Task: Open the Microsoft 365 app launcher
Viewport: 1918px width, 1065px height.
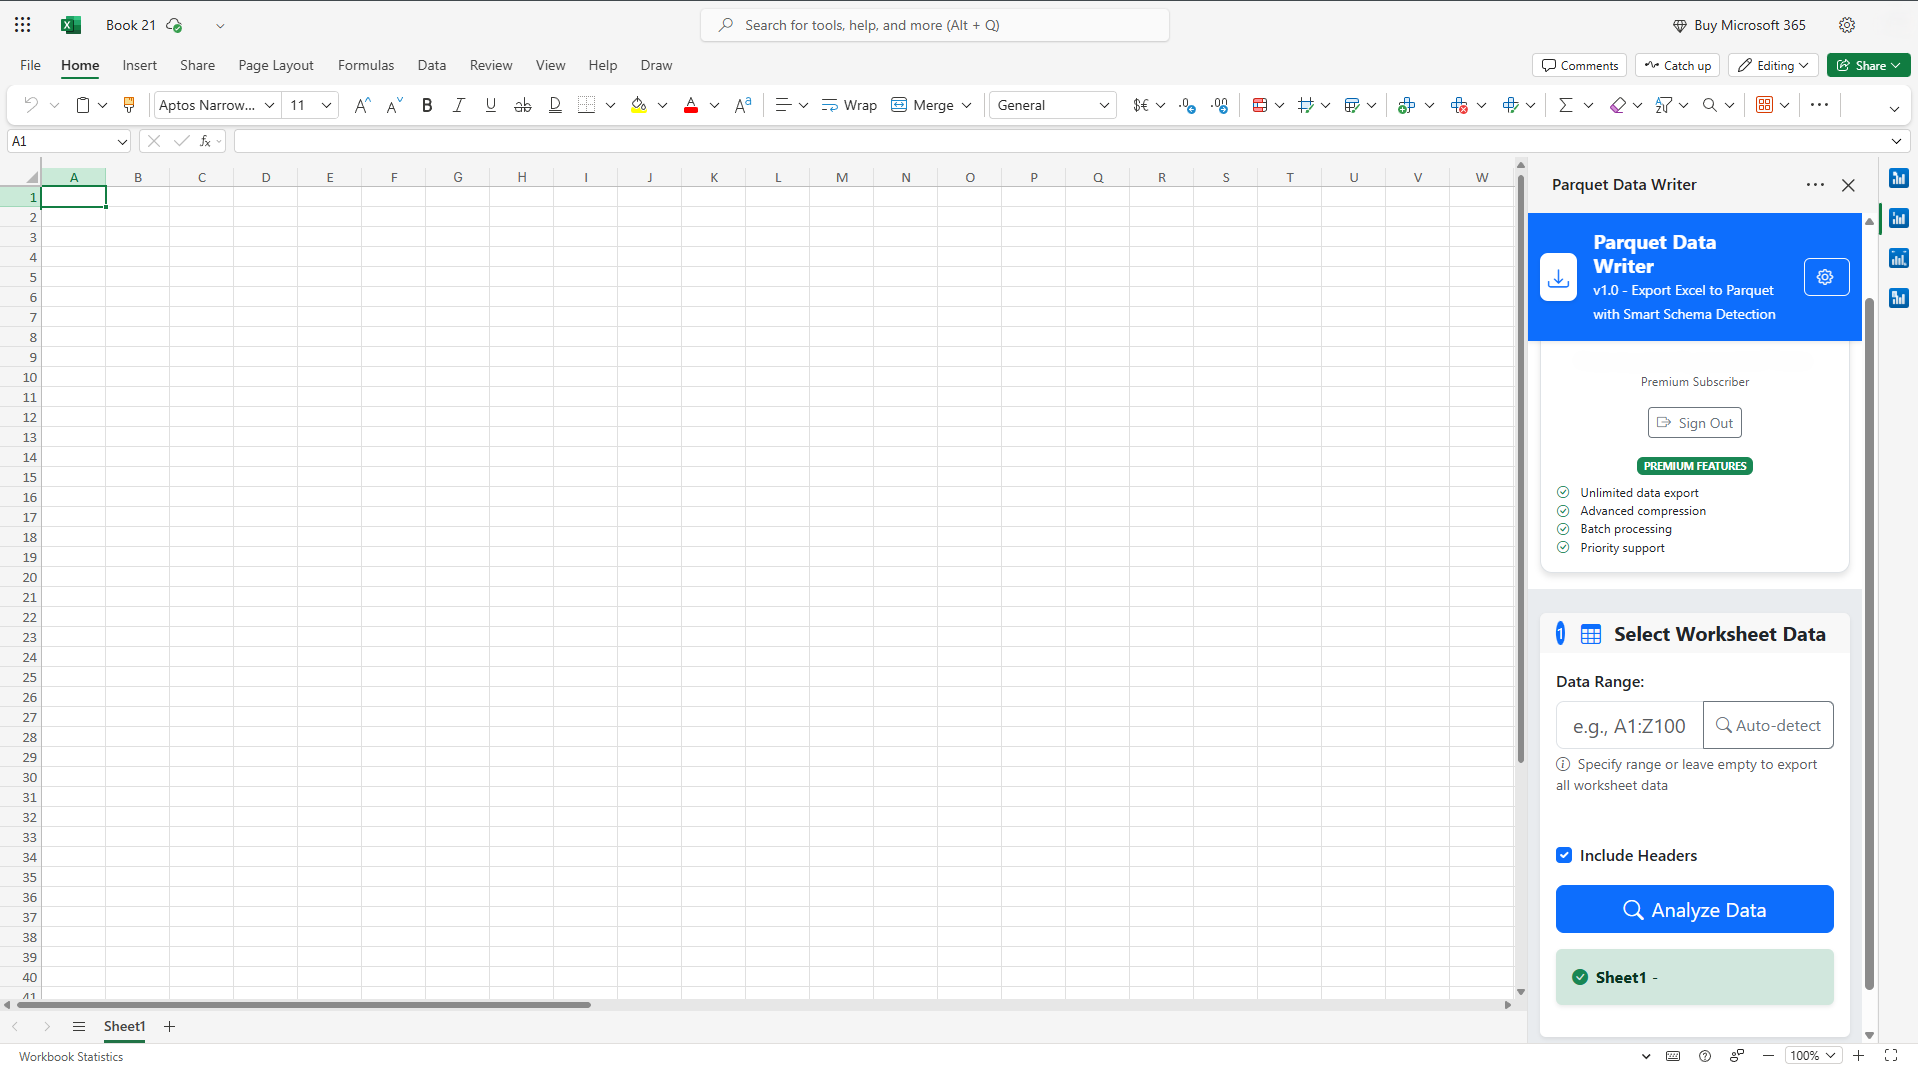Action: (x=22, y=25)
